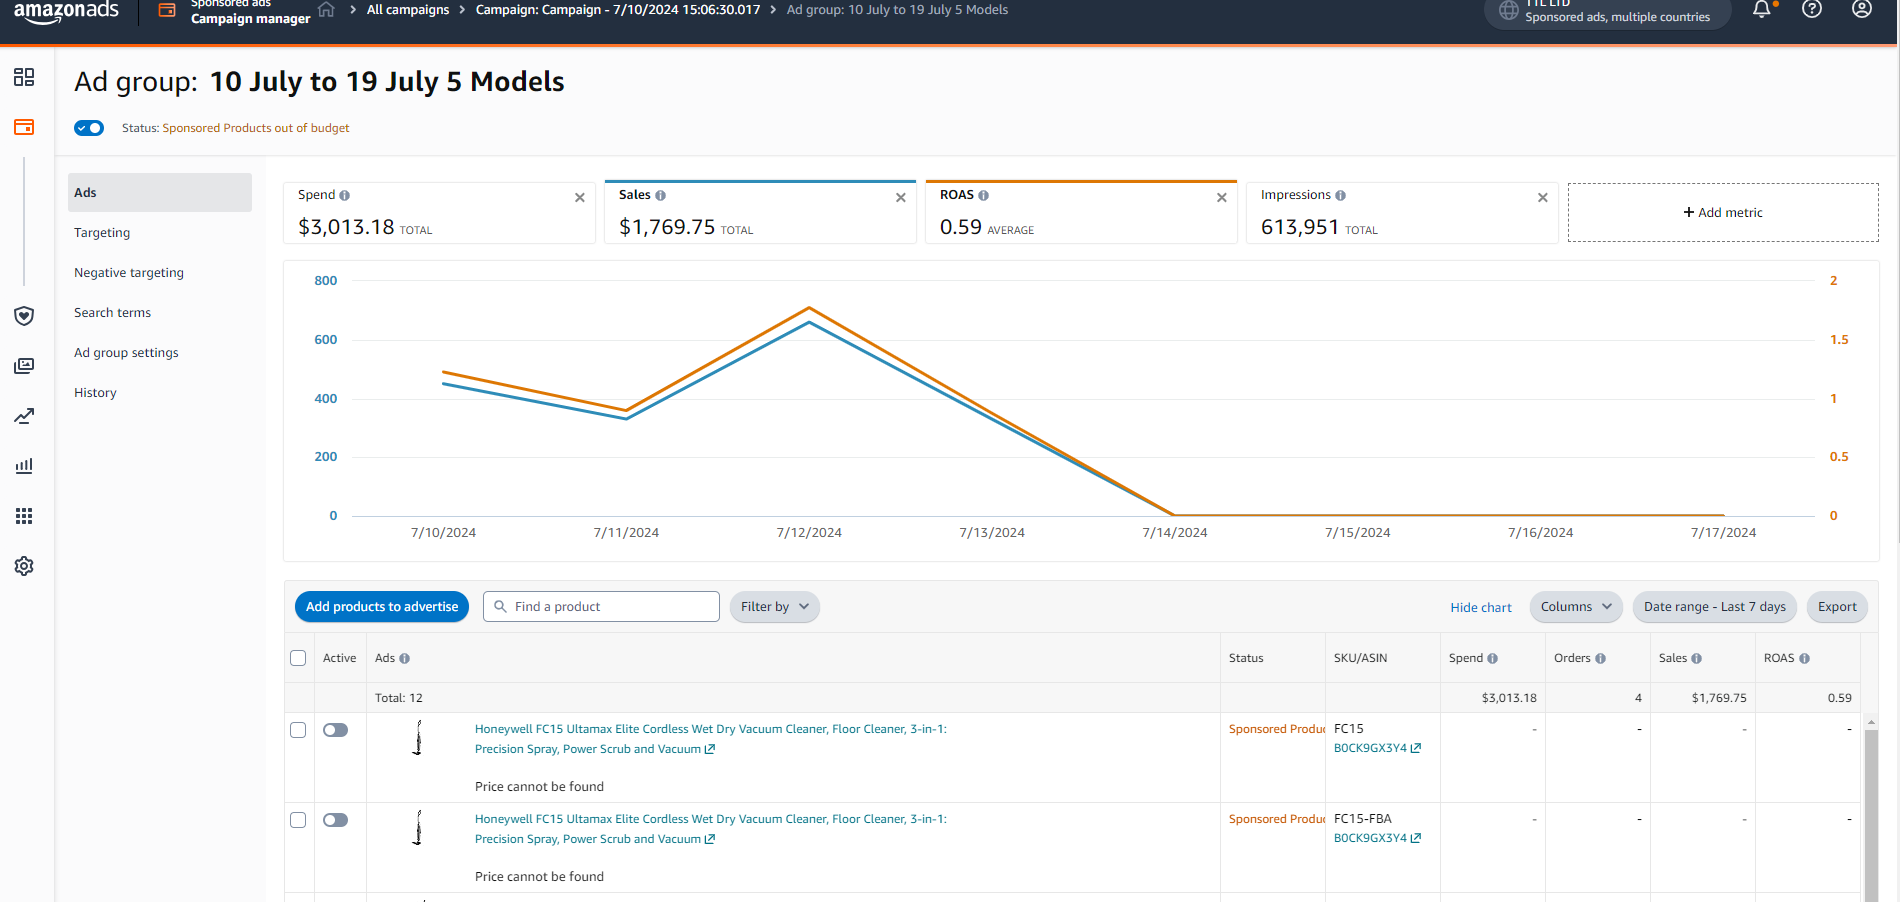Remove the Sales metric card
Viewport: 1900px width, 902px height.
point(901,198)
